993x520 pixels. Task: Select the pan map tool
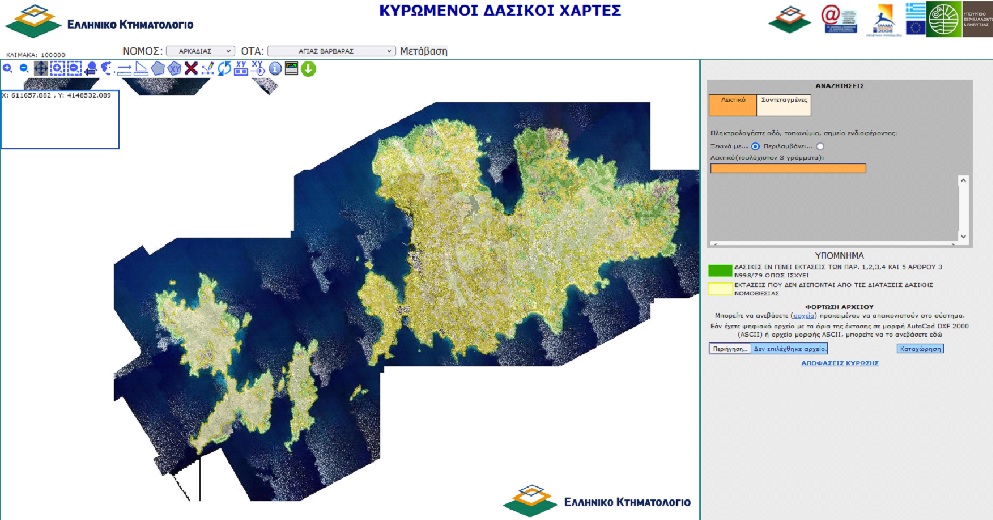pos(41,68)
